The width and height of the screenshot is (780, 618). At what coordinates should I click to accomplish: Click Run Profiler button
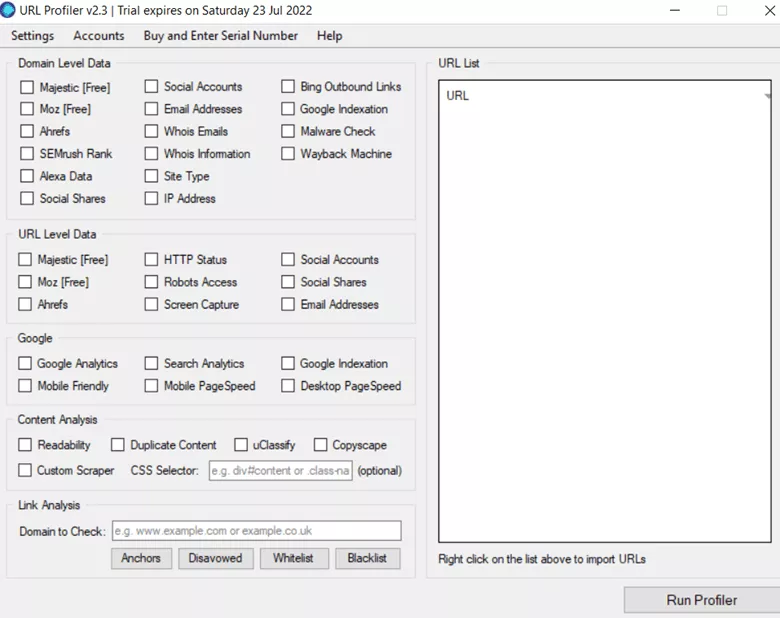[x=702, y=600]
